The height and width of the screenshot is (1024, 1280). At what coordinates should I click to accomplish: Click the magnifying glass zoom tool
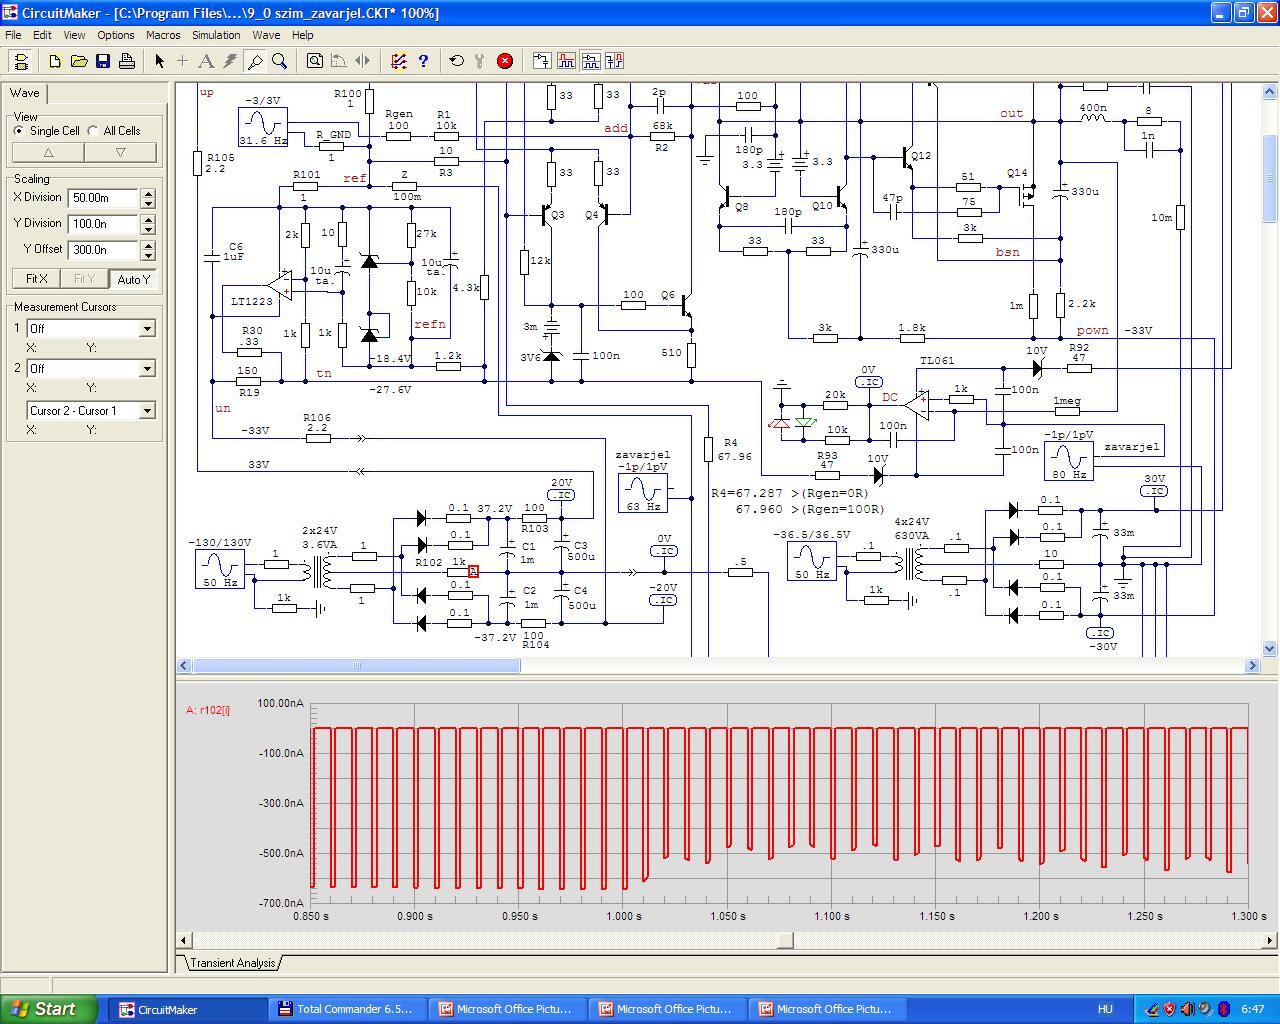tap(280, 61)
